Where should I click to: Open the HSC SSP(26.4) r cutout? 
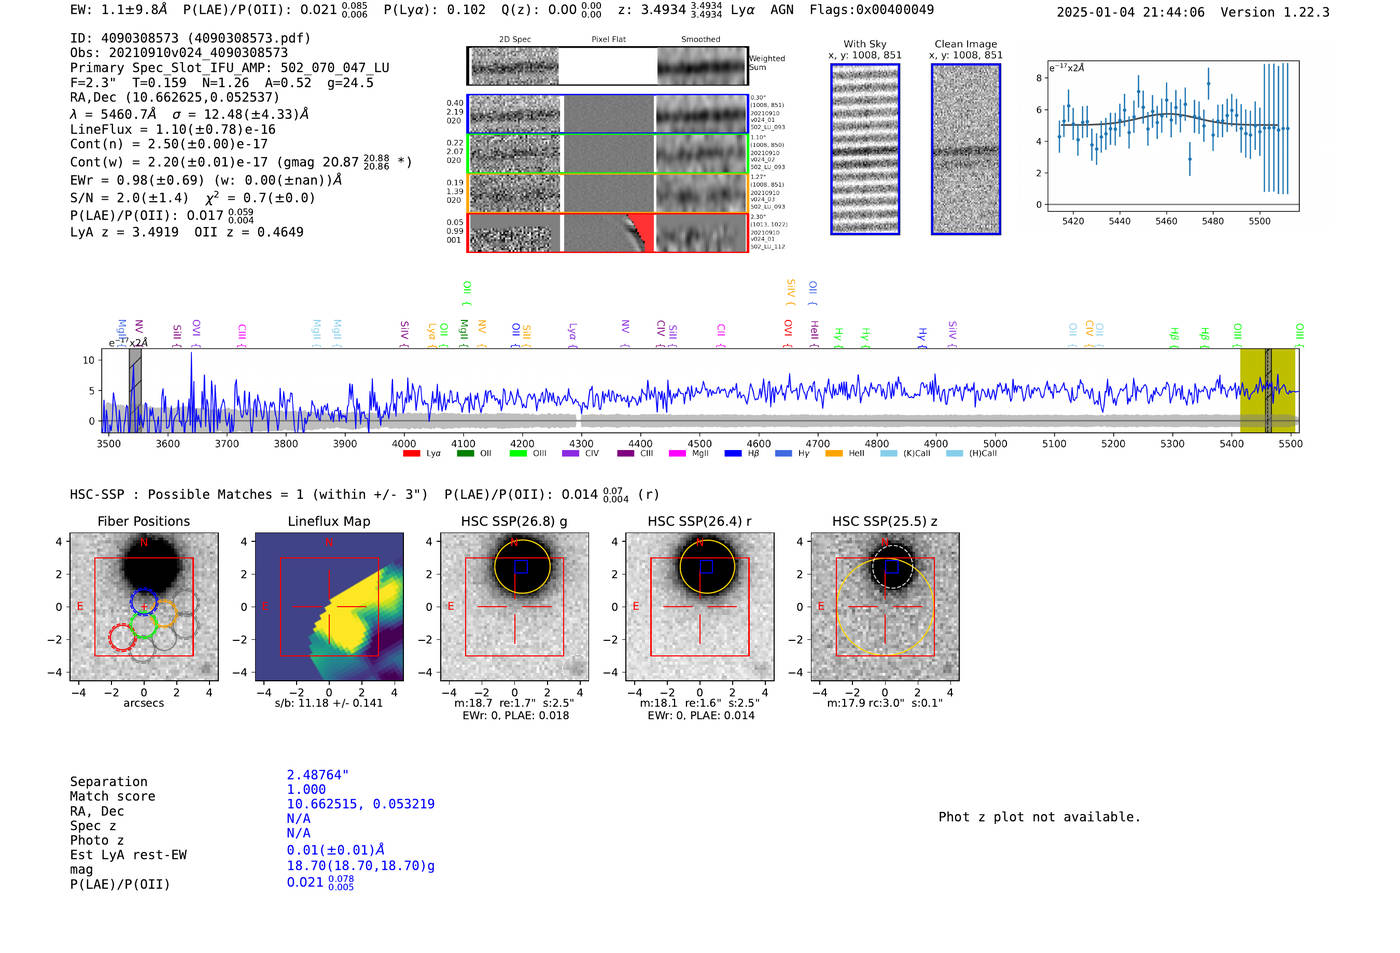click(699, 607)
